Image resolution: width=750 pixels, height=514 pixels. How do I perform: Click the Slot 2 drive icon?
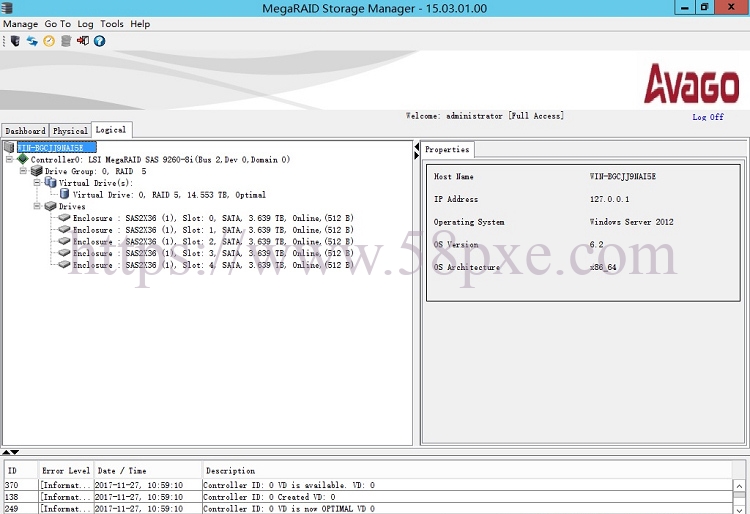(64, 241)
